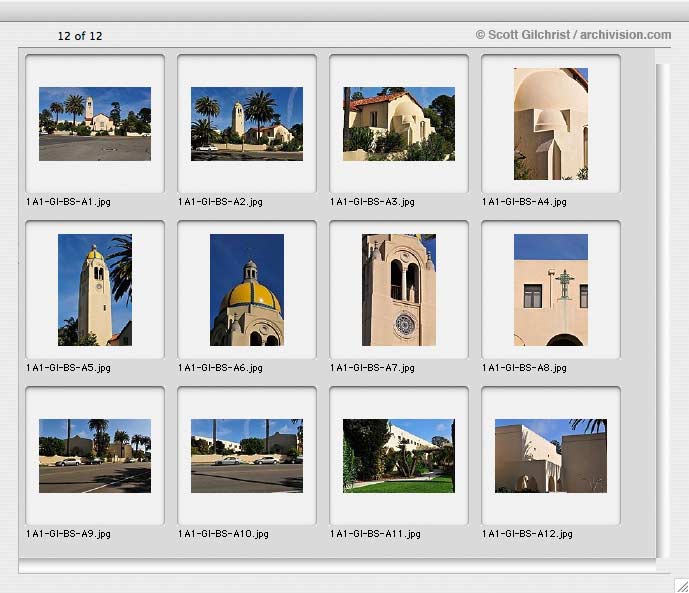The width and height of the screenshot is (689, 593).
Task: Click the file name 1A1-GI-BS-A9.jpg
Action: 68,534
